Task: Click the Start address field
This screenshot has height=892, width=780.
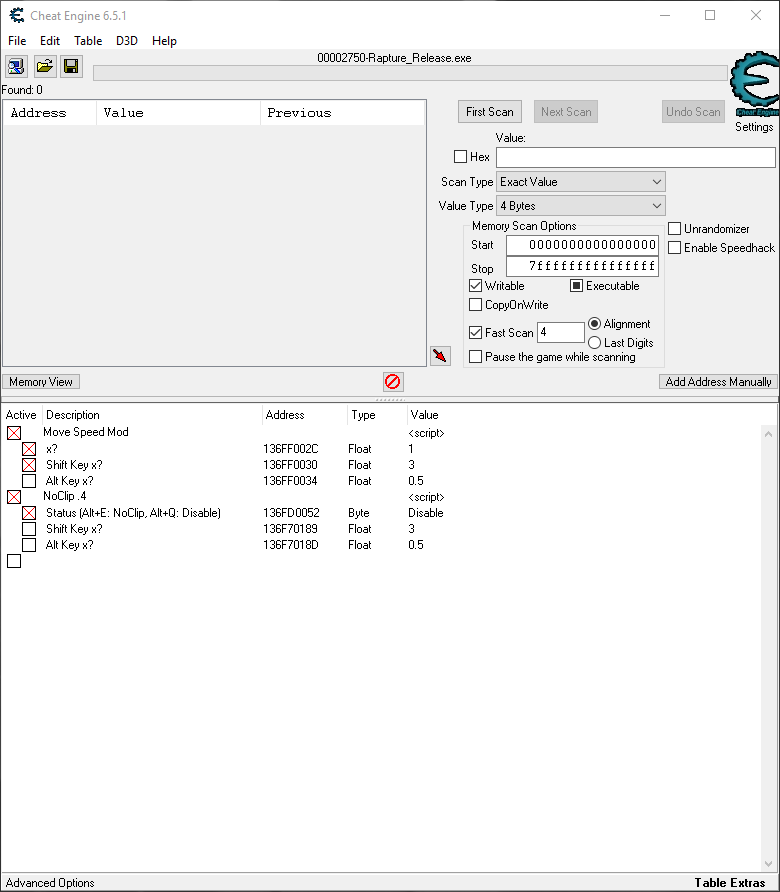Action: click(583, 245)
